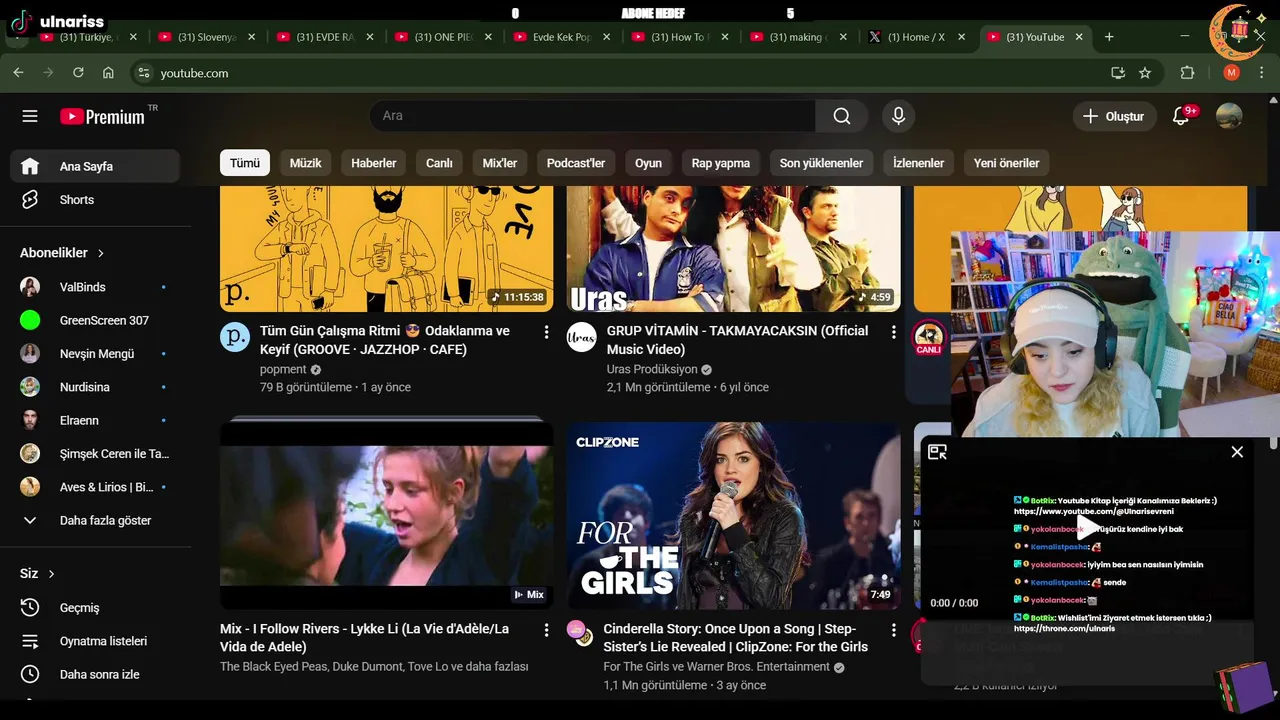Bookmark this page with star icon
The height and width of the screenshot is (720, 1280).
tap(1145, 73)
